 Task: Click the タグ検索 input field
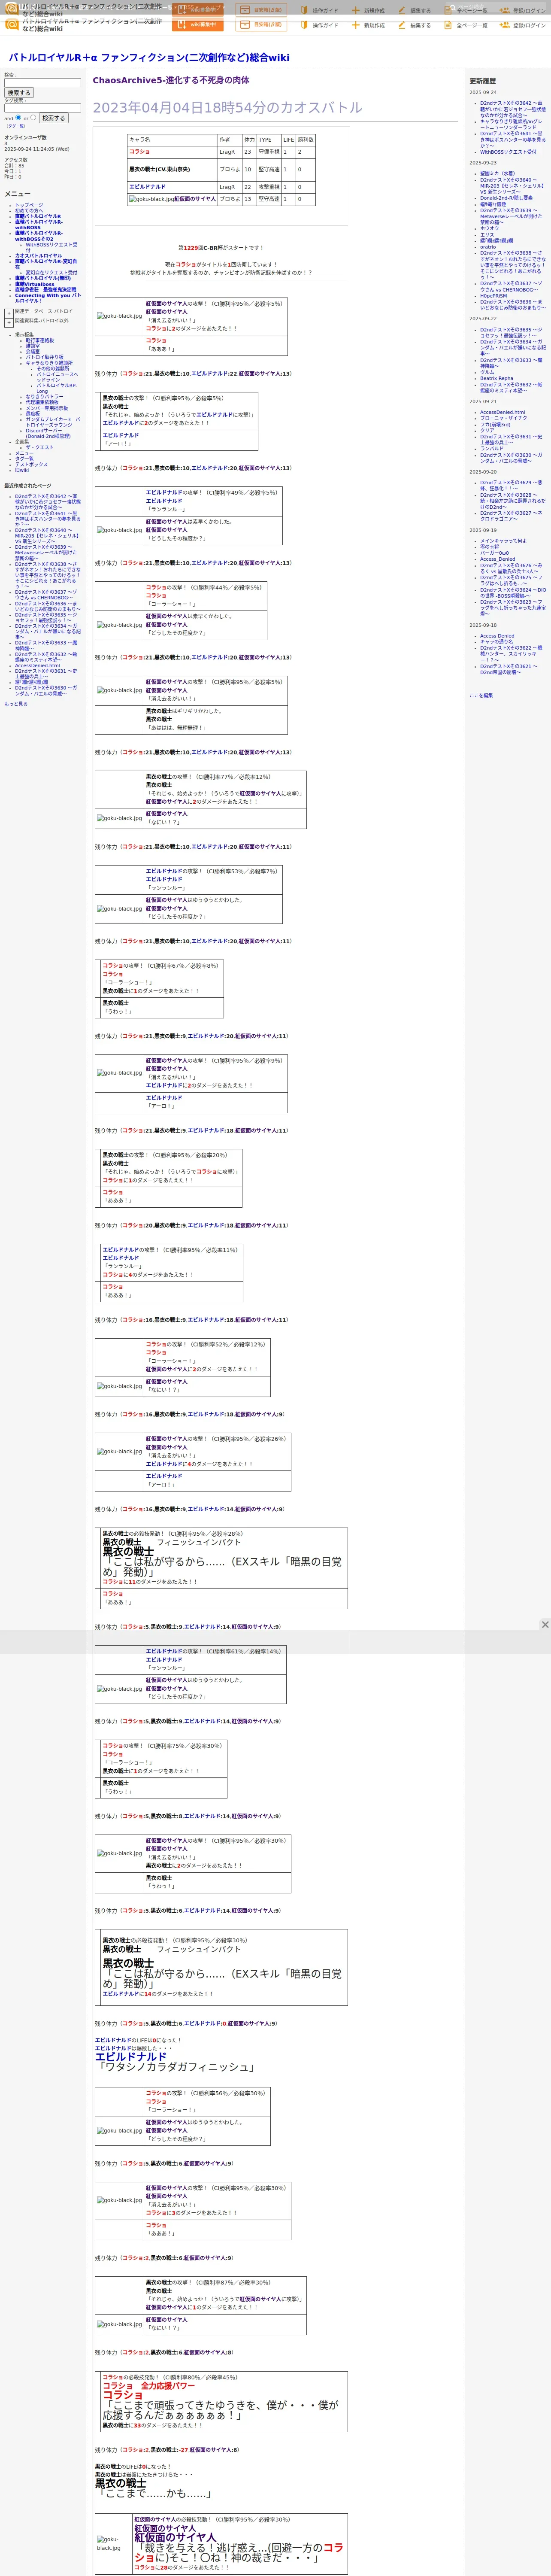point(42,108)
